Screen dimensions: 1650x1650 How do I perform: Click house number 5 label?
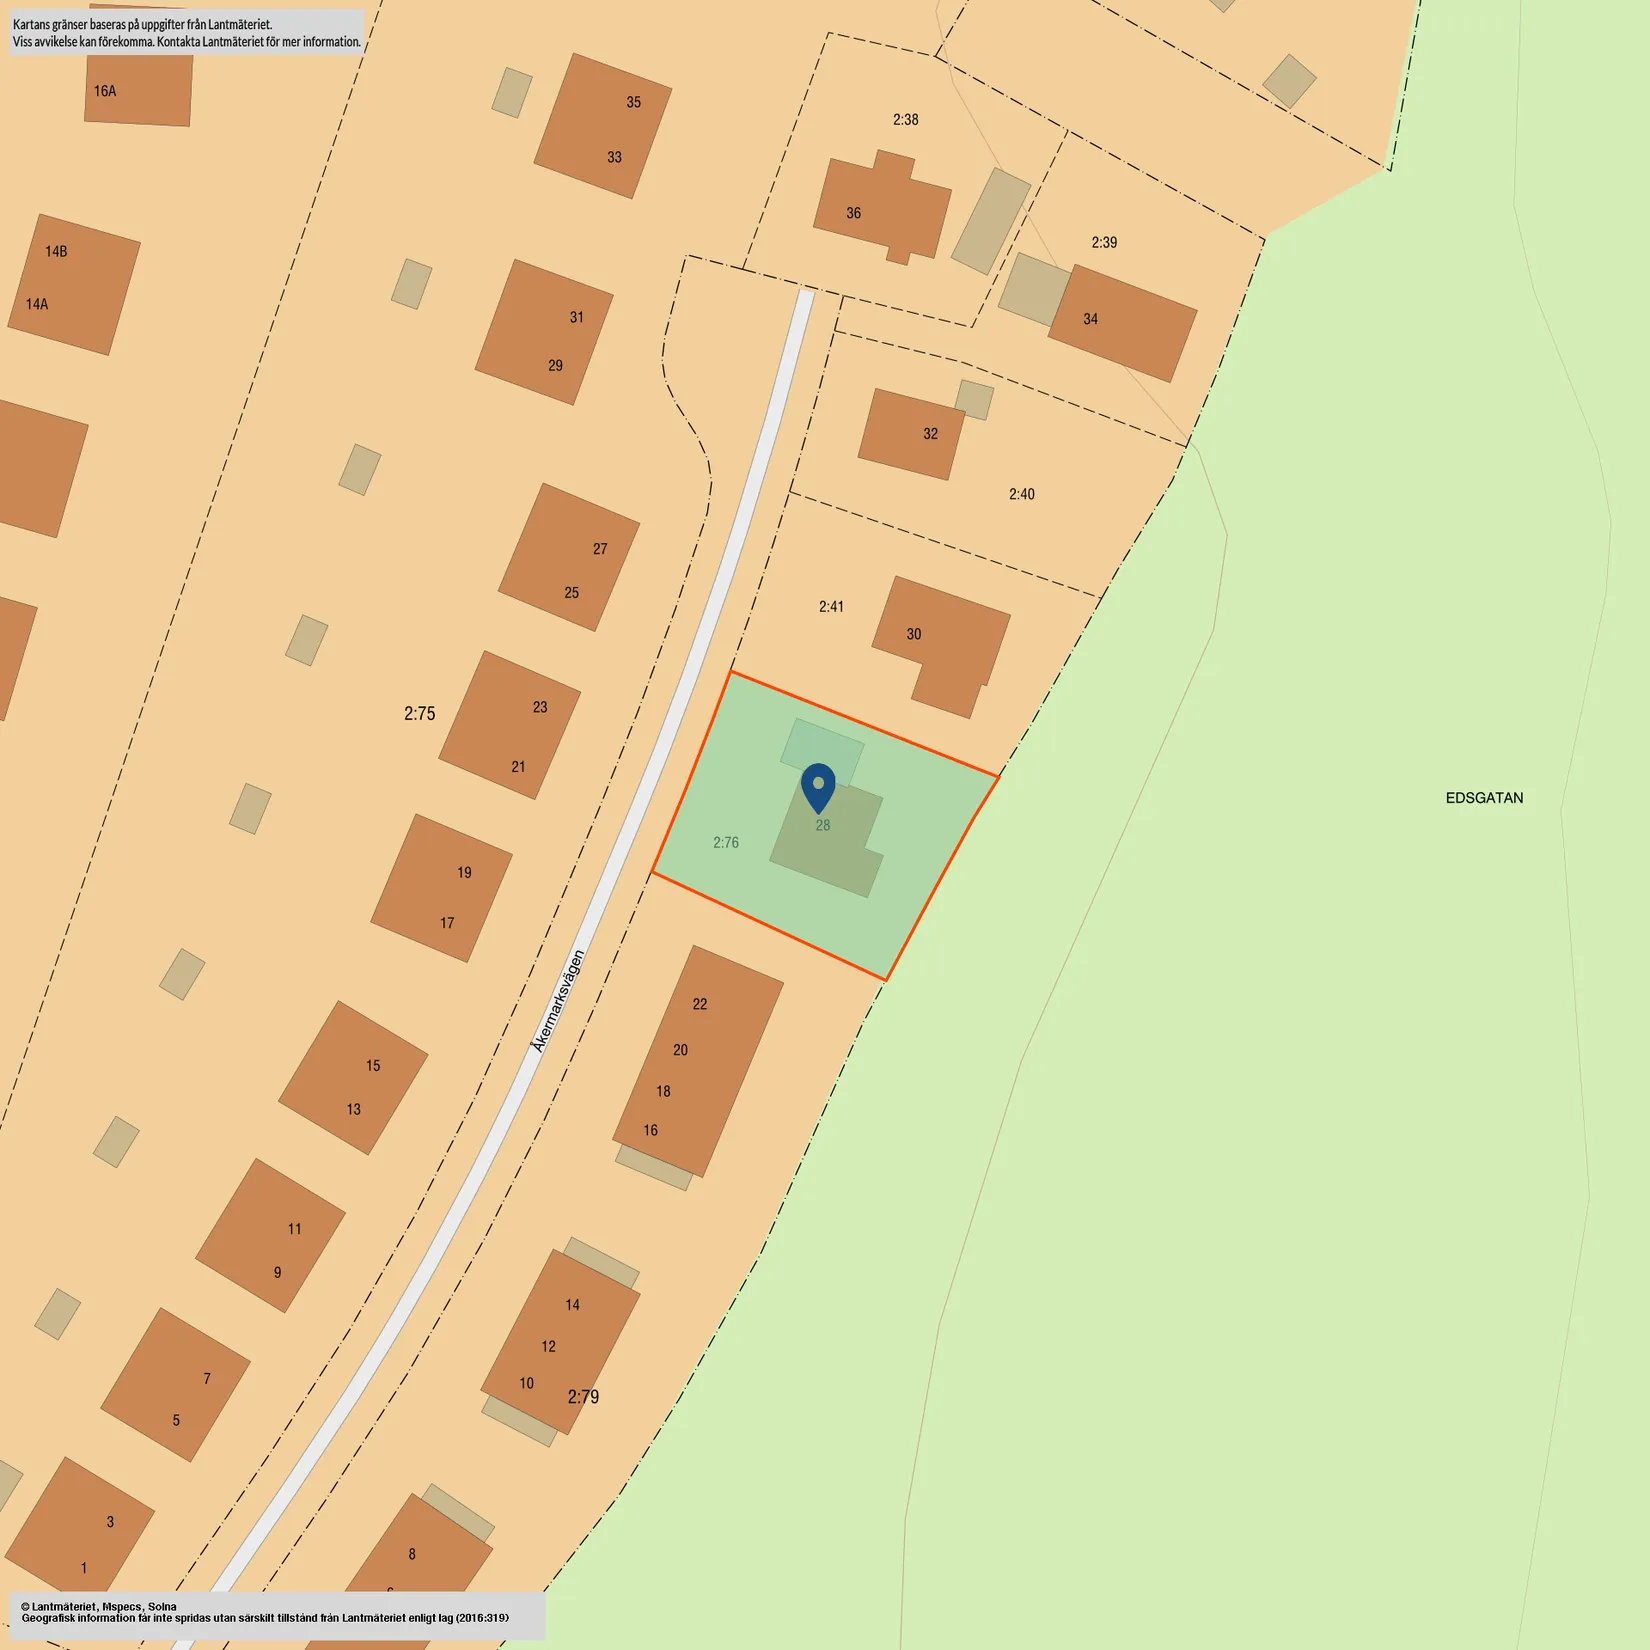coord(176,1420)
